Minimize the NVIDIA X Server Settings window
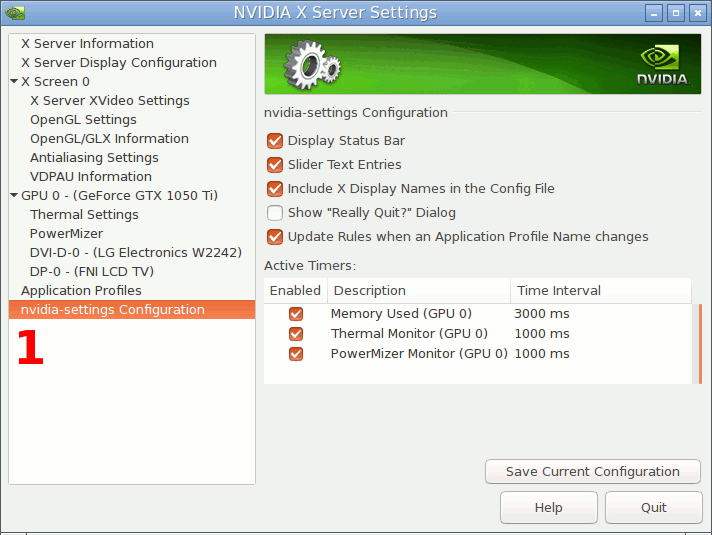Viewport: 712px width, 535px height. (654, 13)
